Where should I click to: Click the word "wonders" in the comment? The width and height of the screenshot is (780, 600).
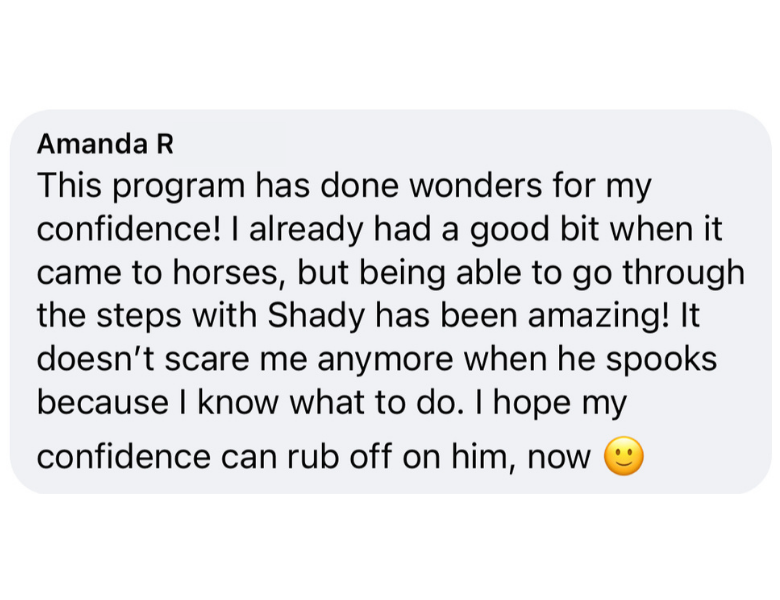point(475,185)
